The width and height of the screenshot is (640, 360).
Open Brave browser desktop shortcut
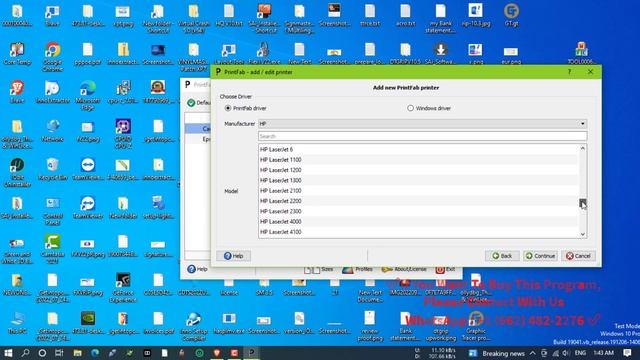(17, 92)
